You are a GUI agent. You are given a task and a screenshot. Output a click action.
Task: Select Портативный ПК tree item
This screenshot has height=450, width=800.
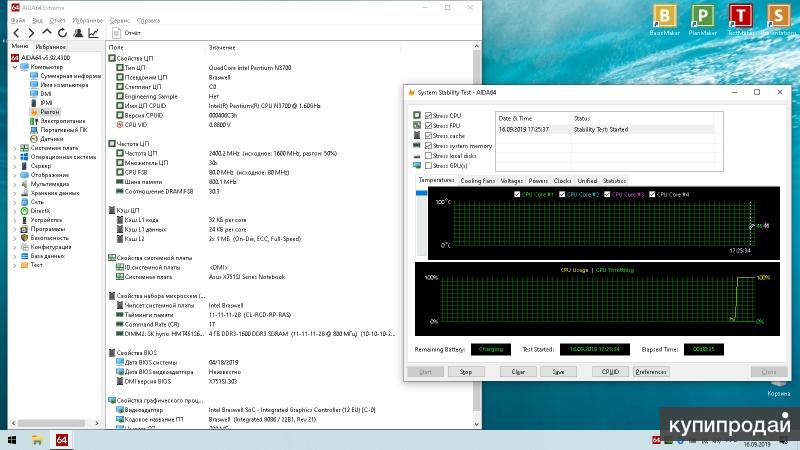coord(64,130)
